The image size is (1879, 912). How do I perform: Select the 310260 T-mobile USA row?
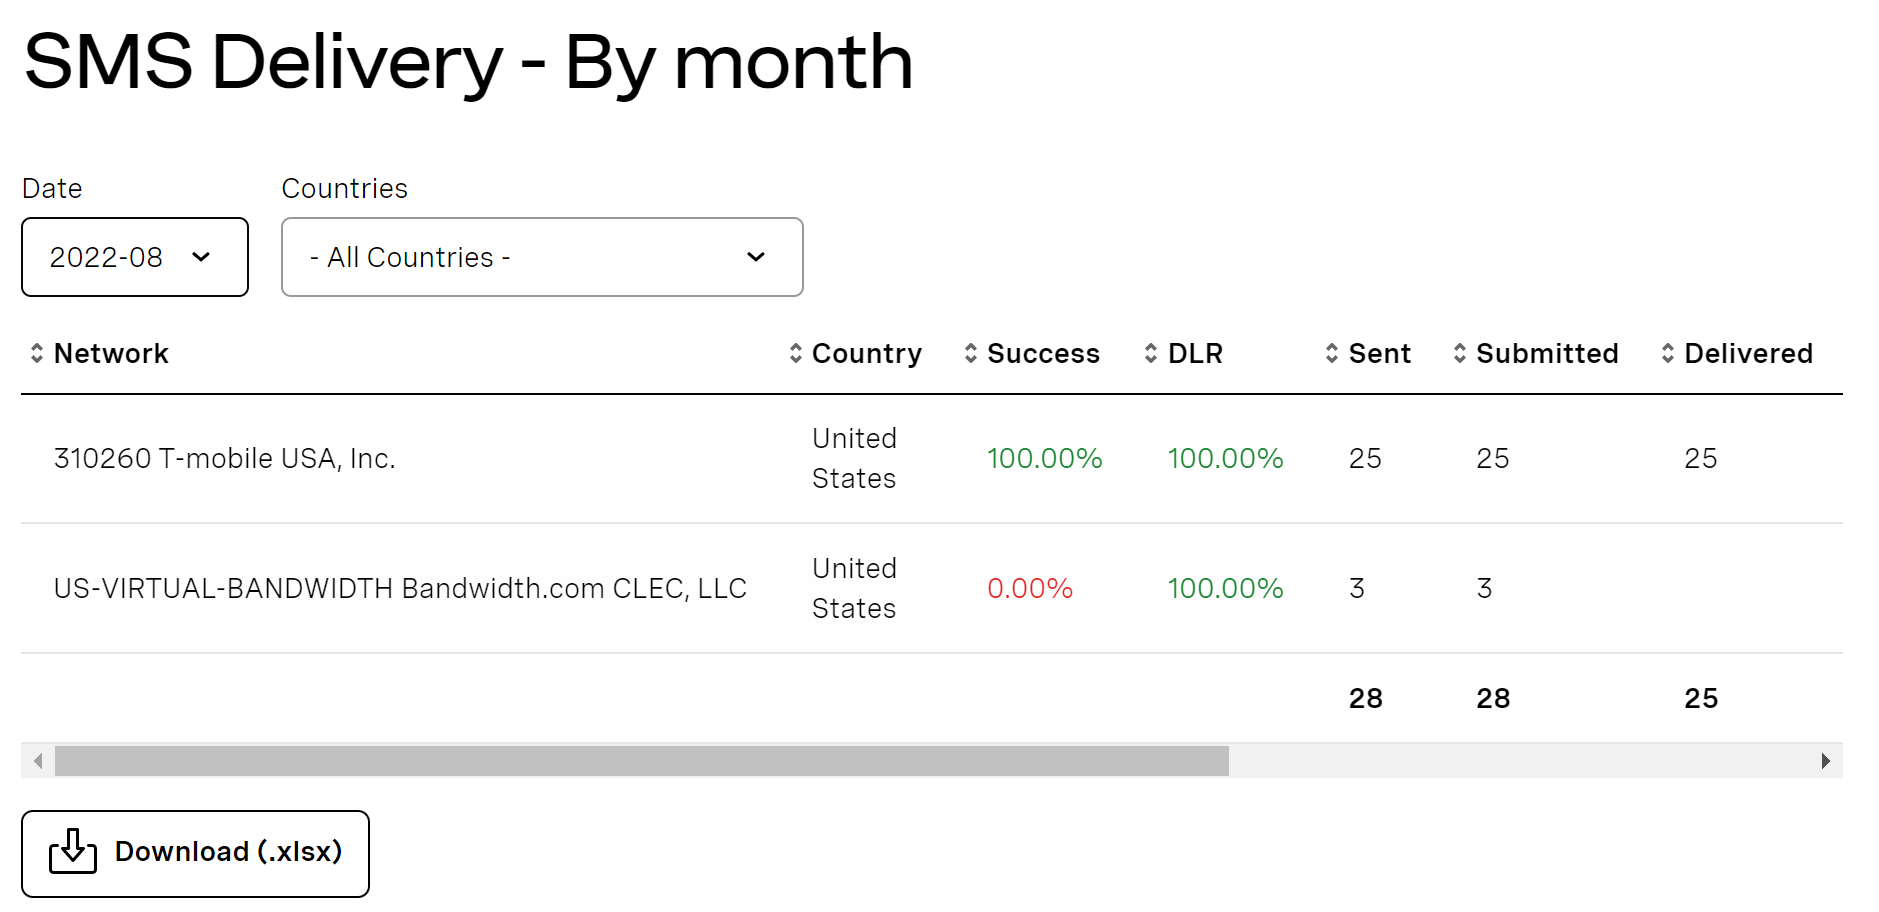932,459
